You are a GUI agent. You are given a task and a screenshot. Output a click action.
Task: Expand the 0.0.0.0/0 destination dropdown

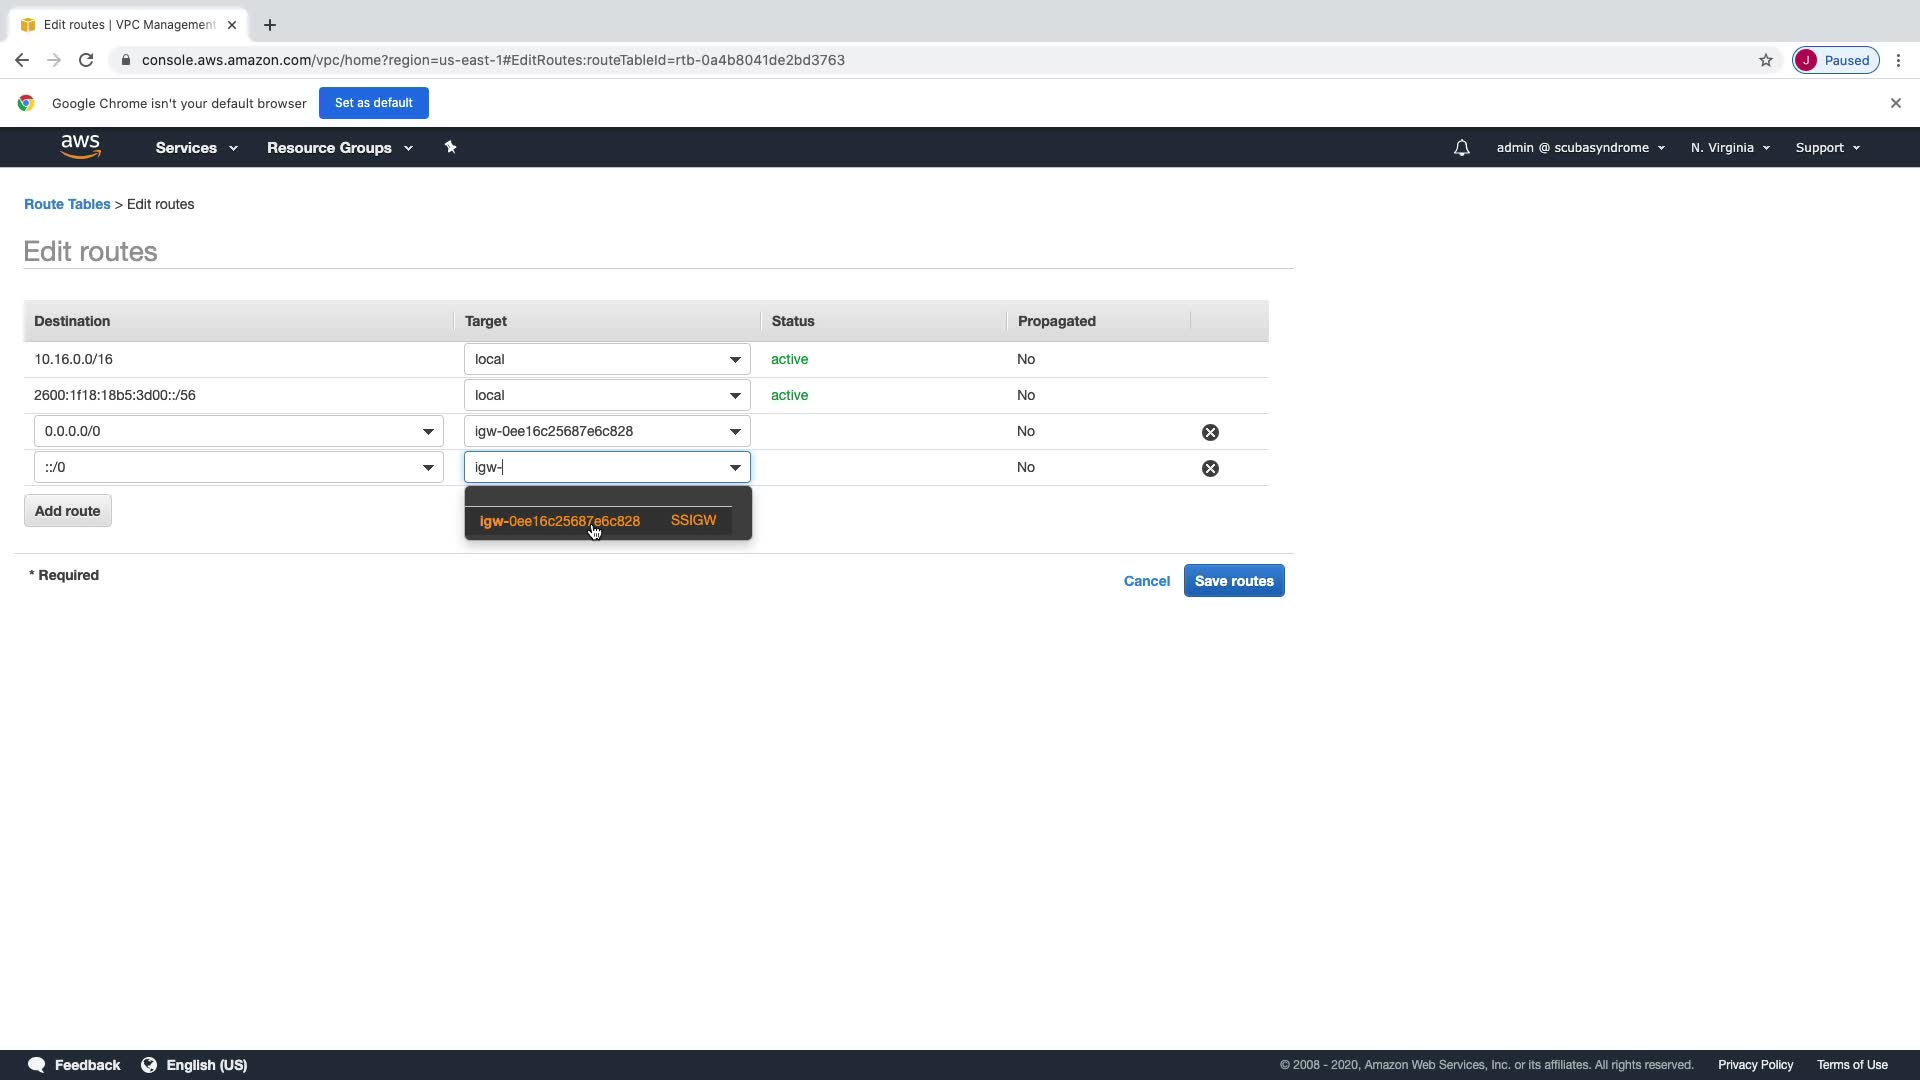click(x=428, y=432)
